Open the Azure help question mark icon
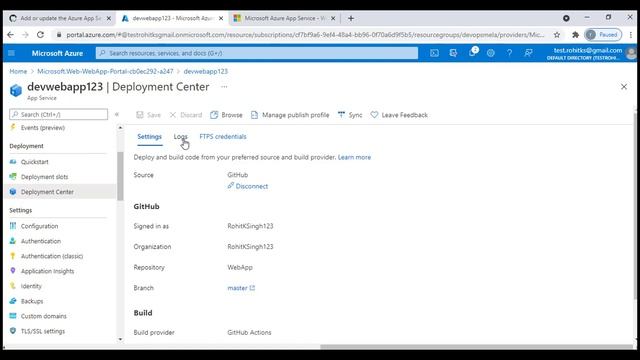This screenshot has width=640, height=360. pyautogui.click(x=509, y=53)
